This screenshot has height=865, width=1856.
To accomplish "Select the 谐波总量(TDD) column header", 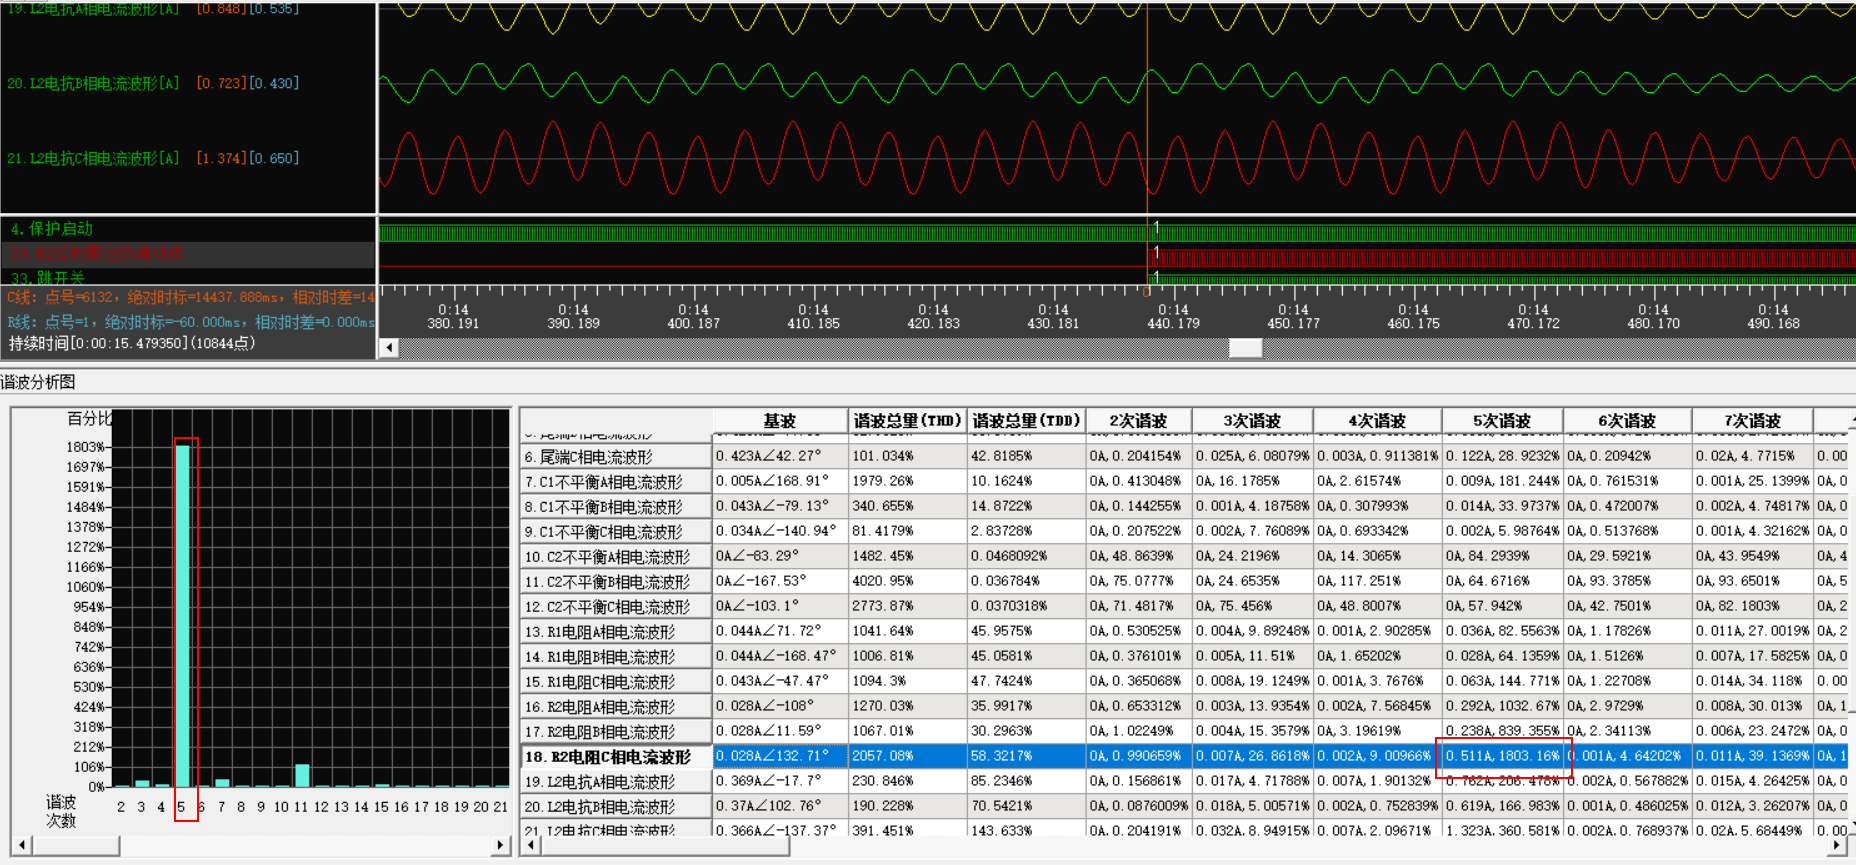I will [x=1026, y=421].
